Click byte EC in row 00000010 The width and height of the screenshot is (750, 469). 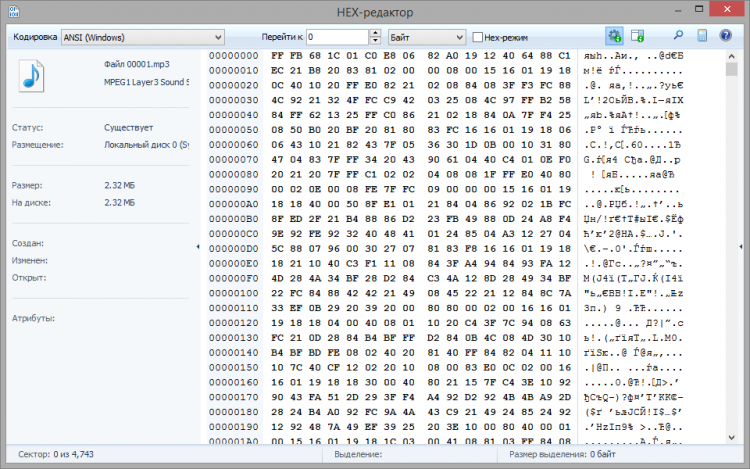click(277, 70)
